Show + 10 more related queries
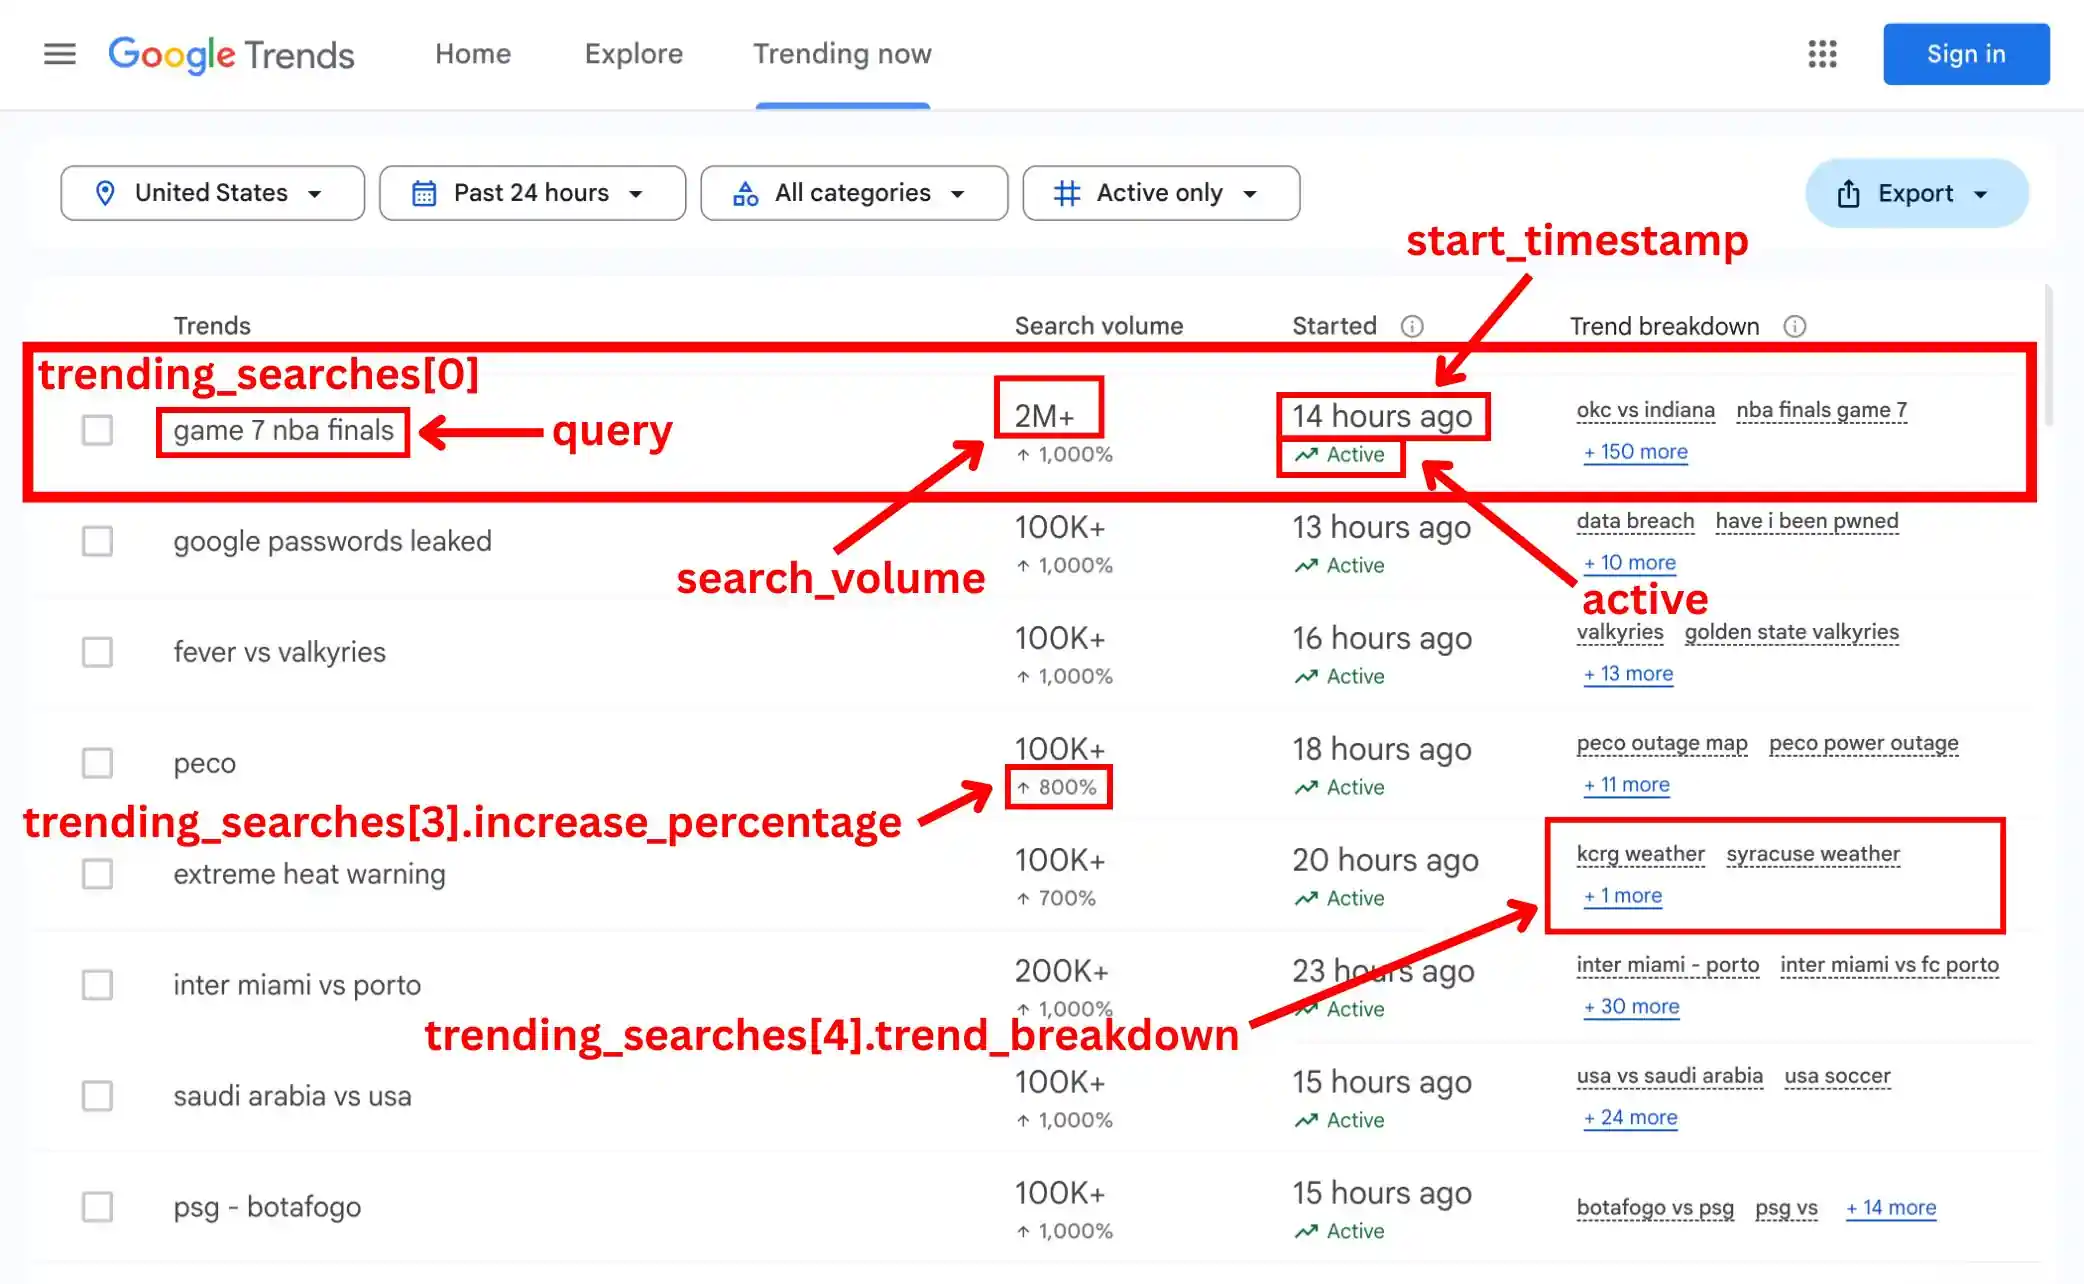This screenshot has height=1284, width=2084. pos(1630,563)
